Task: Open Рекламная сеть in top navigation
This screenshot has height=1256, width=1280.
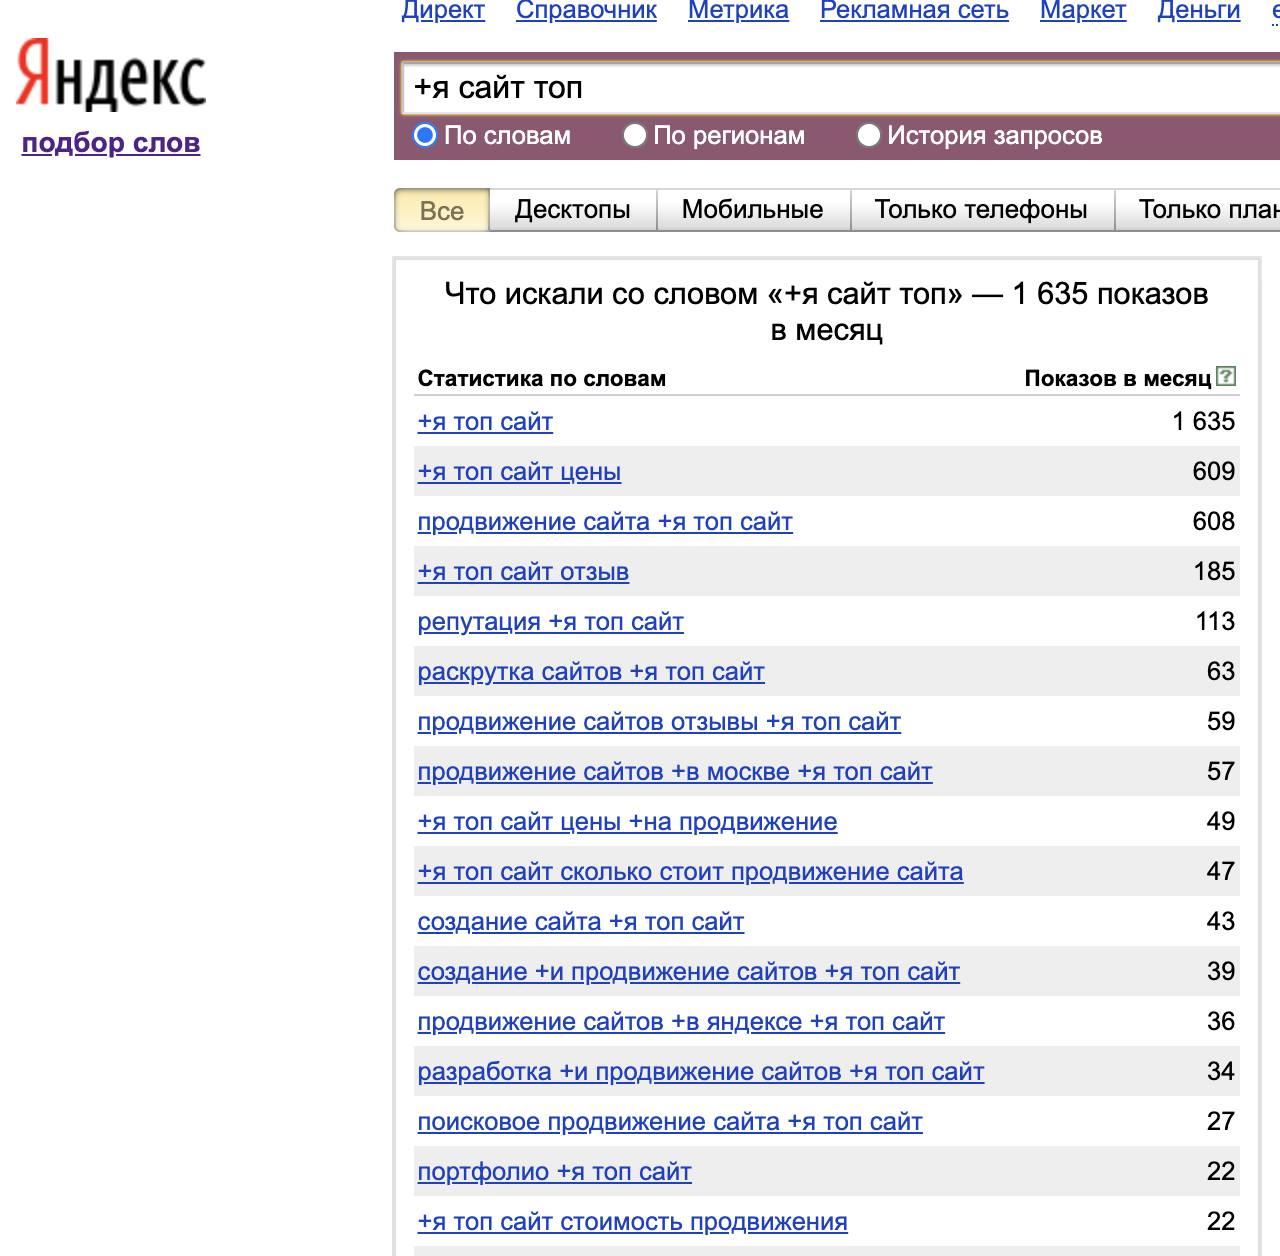Action: click(914, 11)
